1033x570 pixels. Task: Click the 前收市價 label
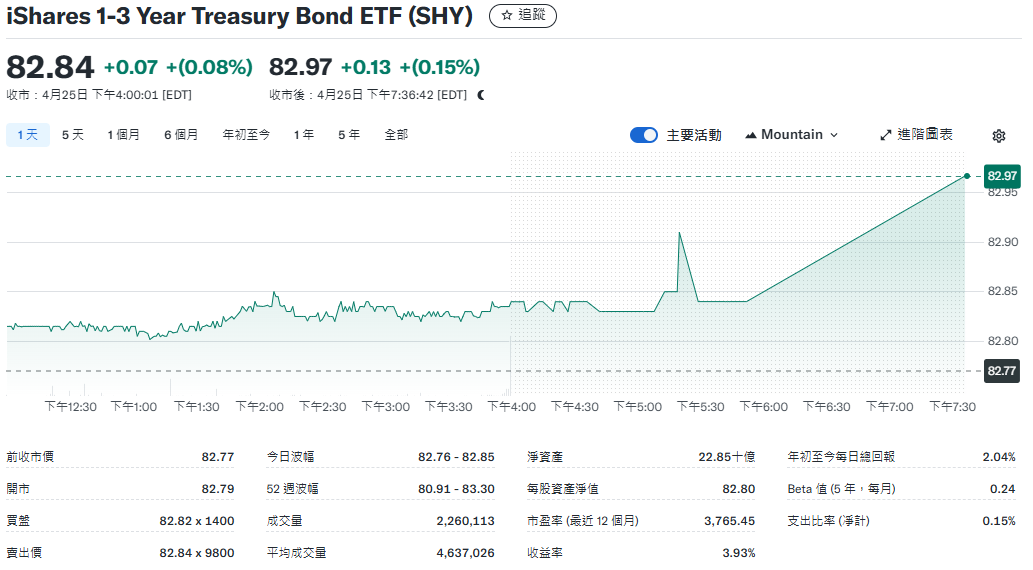(x=30, y=457)
